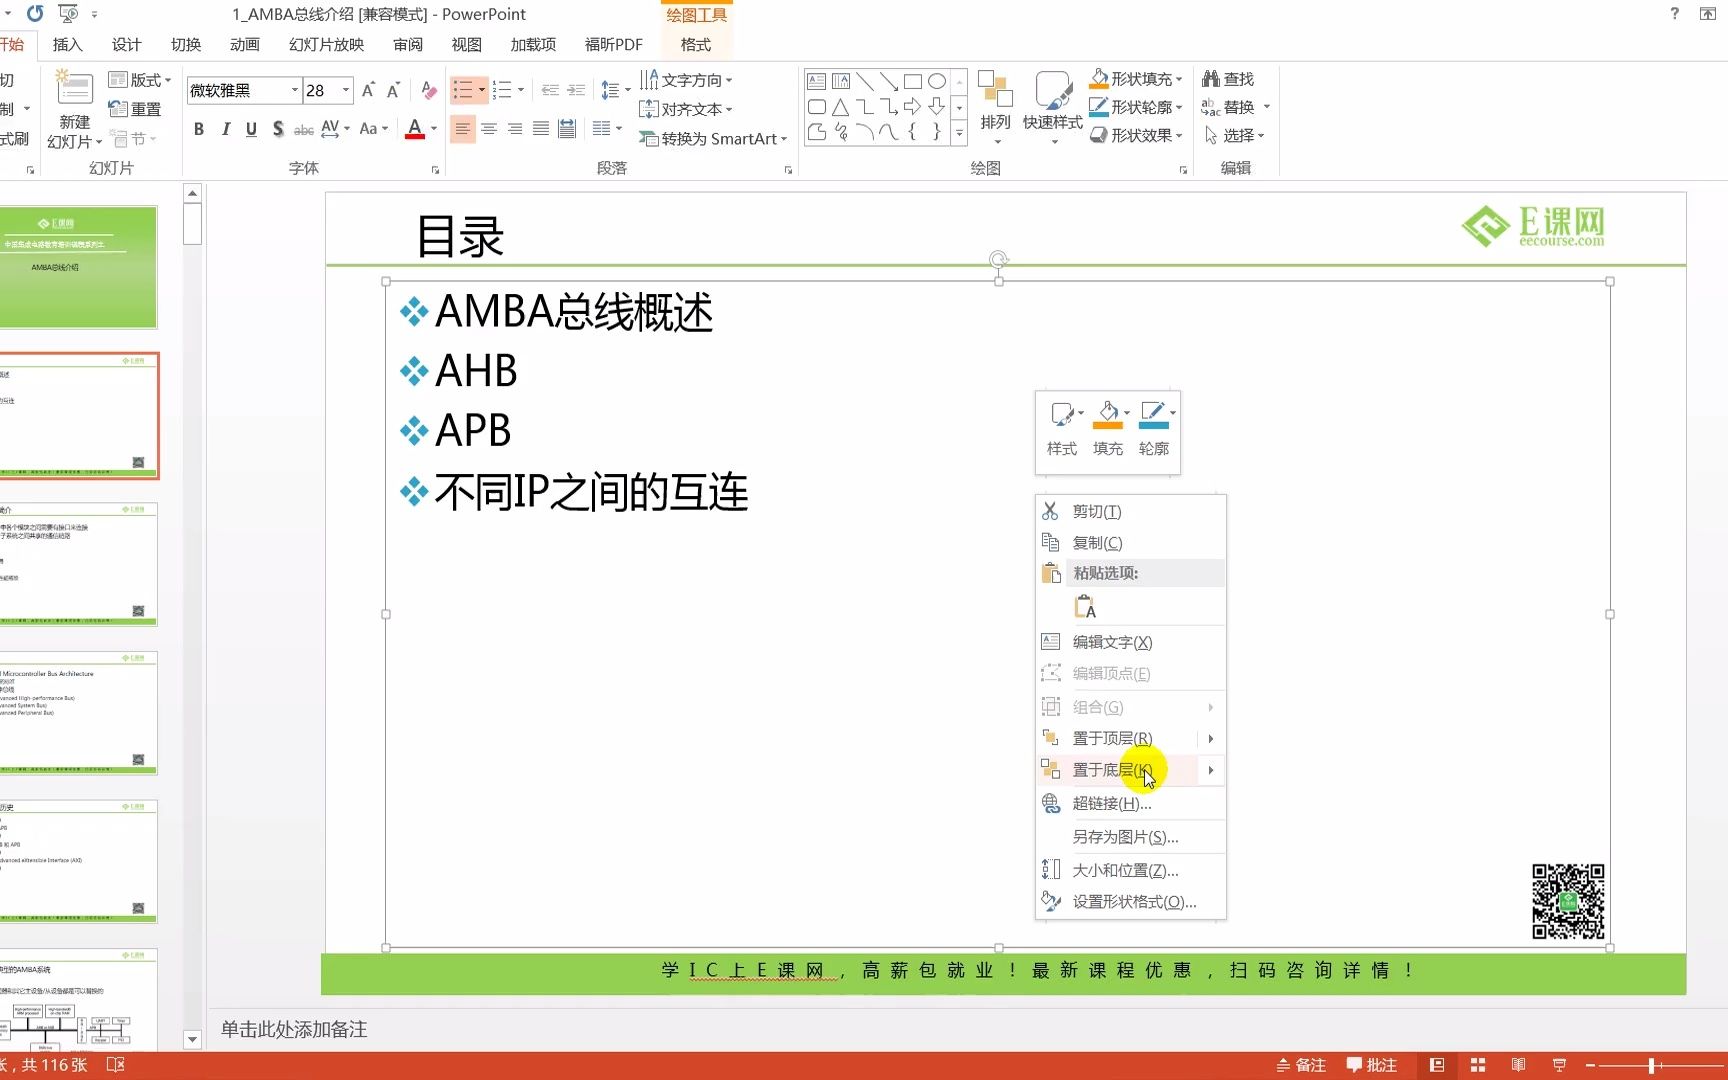Open the character spacing AV dropdown
This screenshot has height=1080, width=1728.
[335, 129]
